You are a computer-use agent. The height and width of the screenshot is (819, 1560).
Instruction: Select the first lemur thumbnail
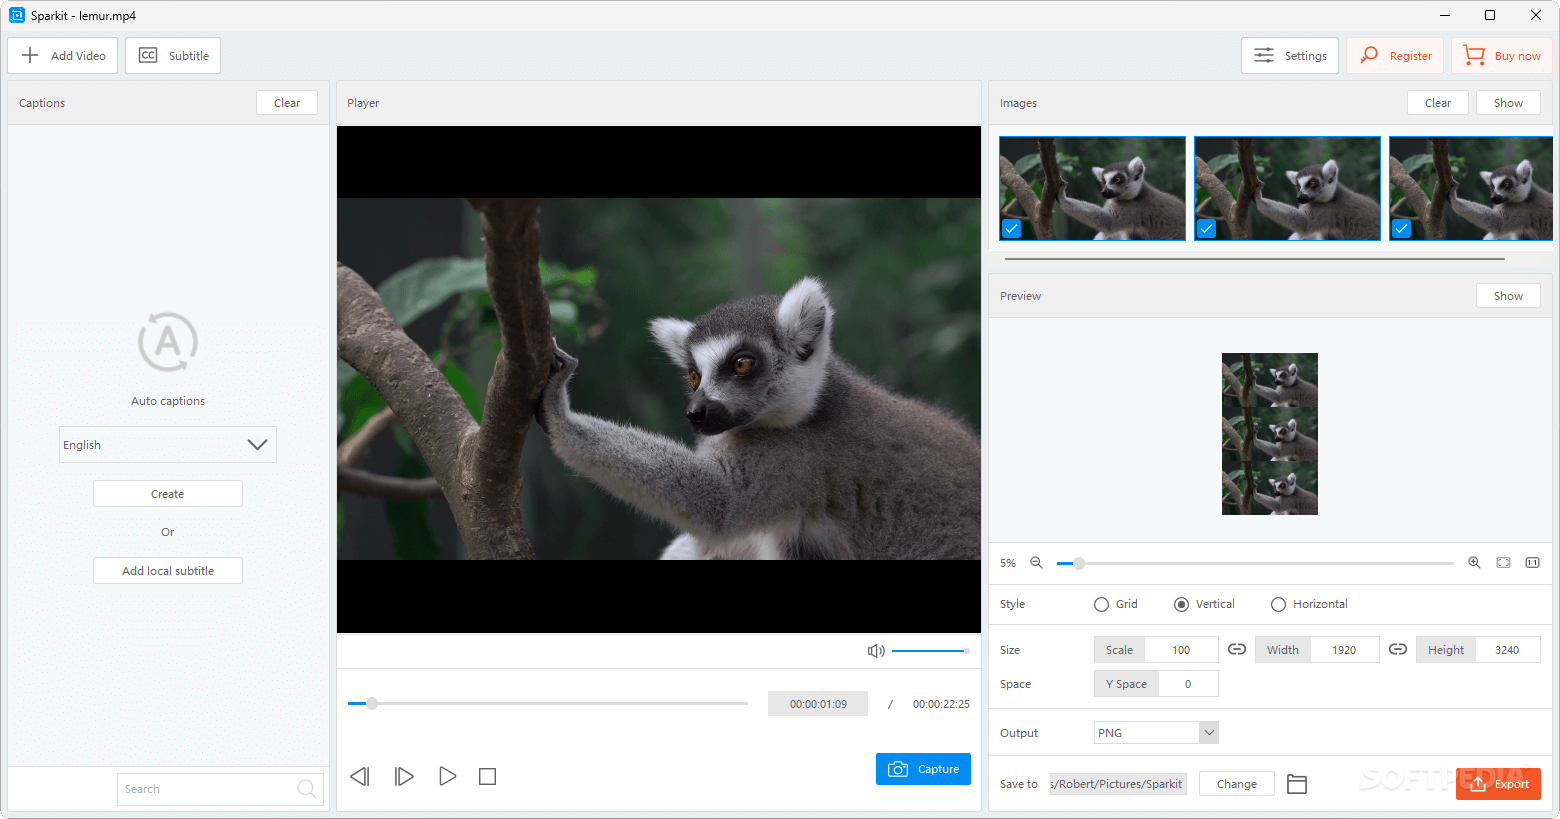[x=1092, y=188]
